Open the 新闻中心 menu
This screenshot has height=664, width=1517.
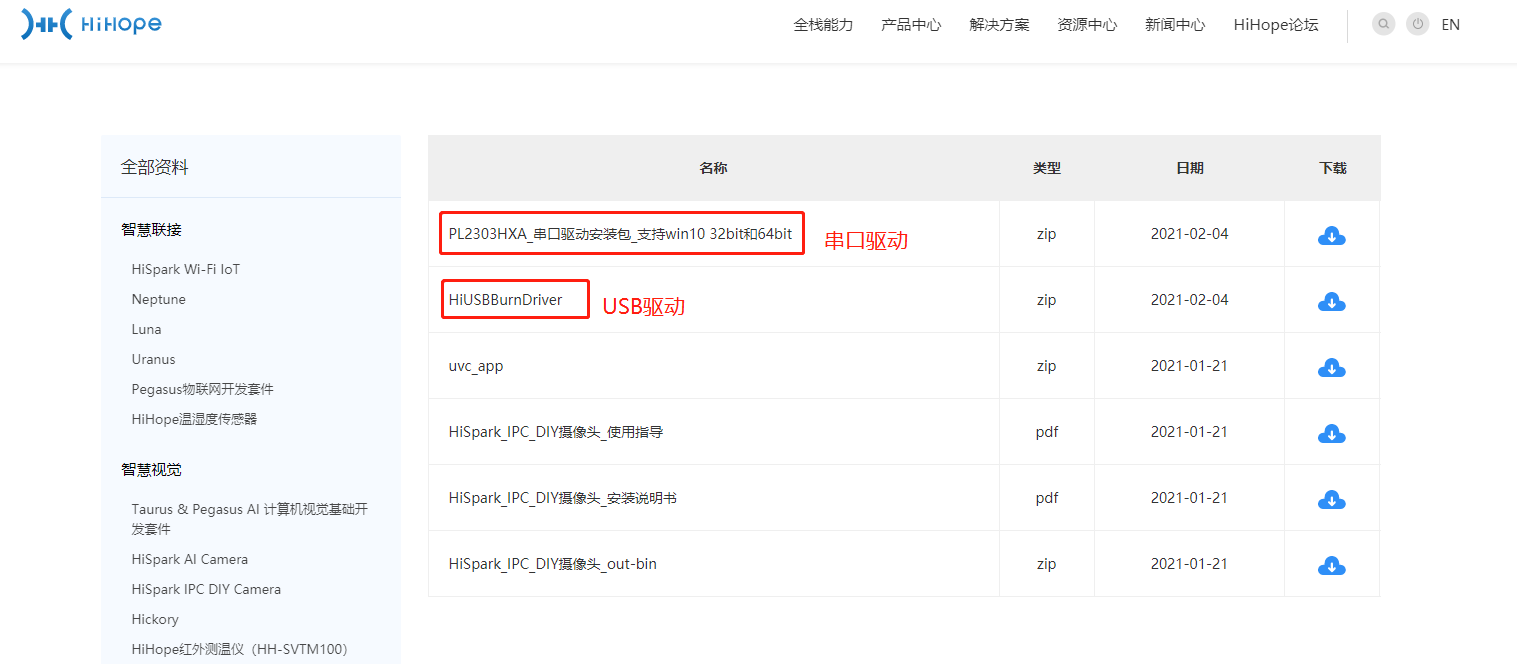pos(1175,25)
